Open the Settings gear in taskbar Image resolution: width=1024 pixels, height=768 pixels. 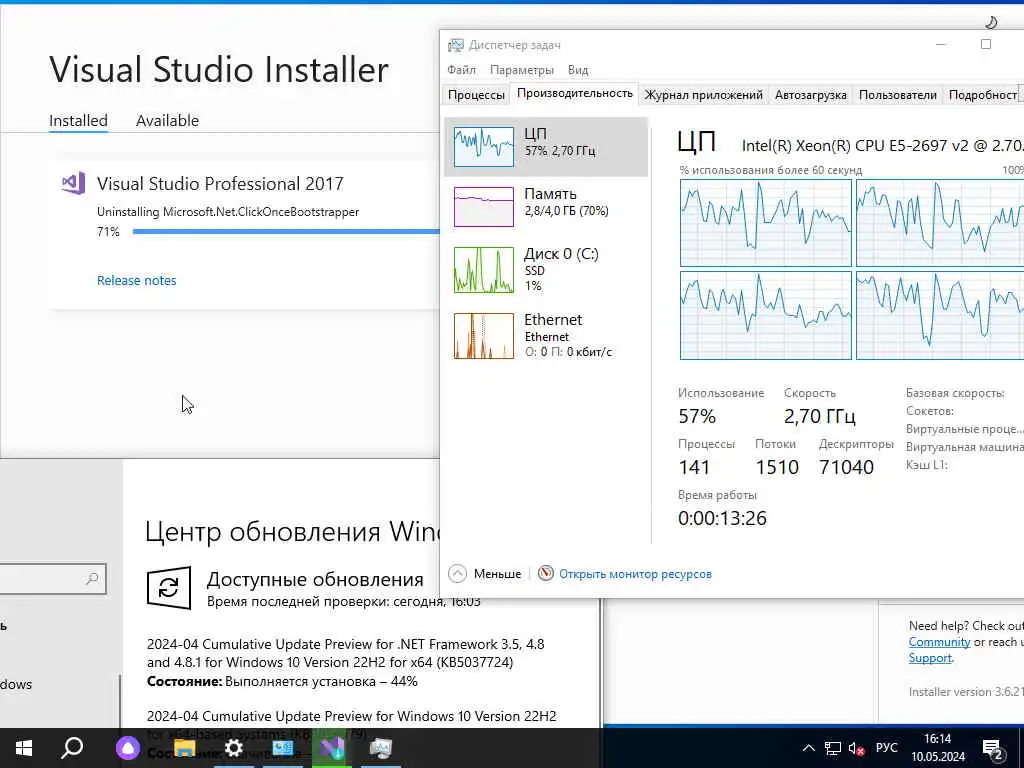pos(233,748)
